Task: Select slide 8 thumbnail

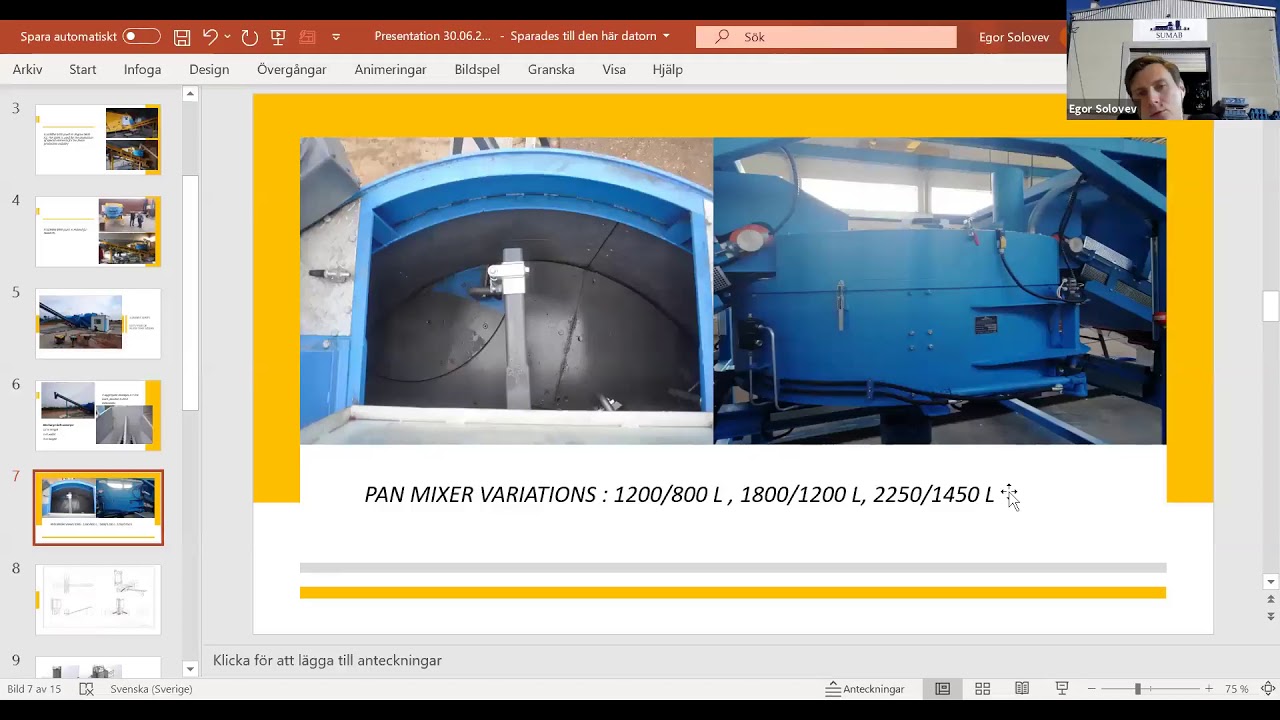Action: (98, 599)
